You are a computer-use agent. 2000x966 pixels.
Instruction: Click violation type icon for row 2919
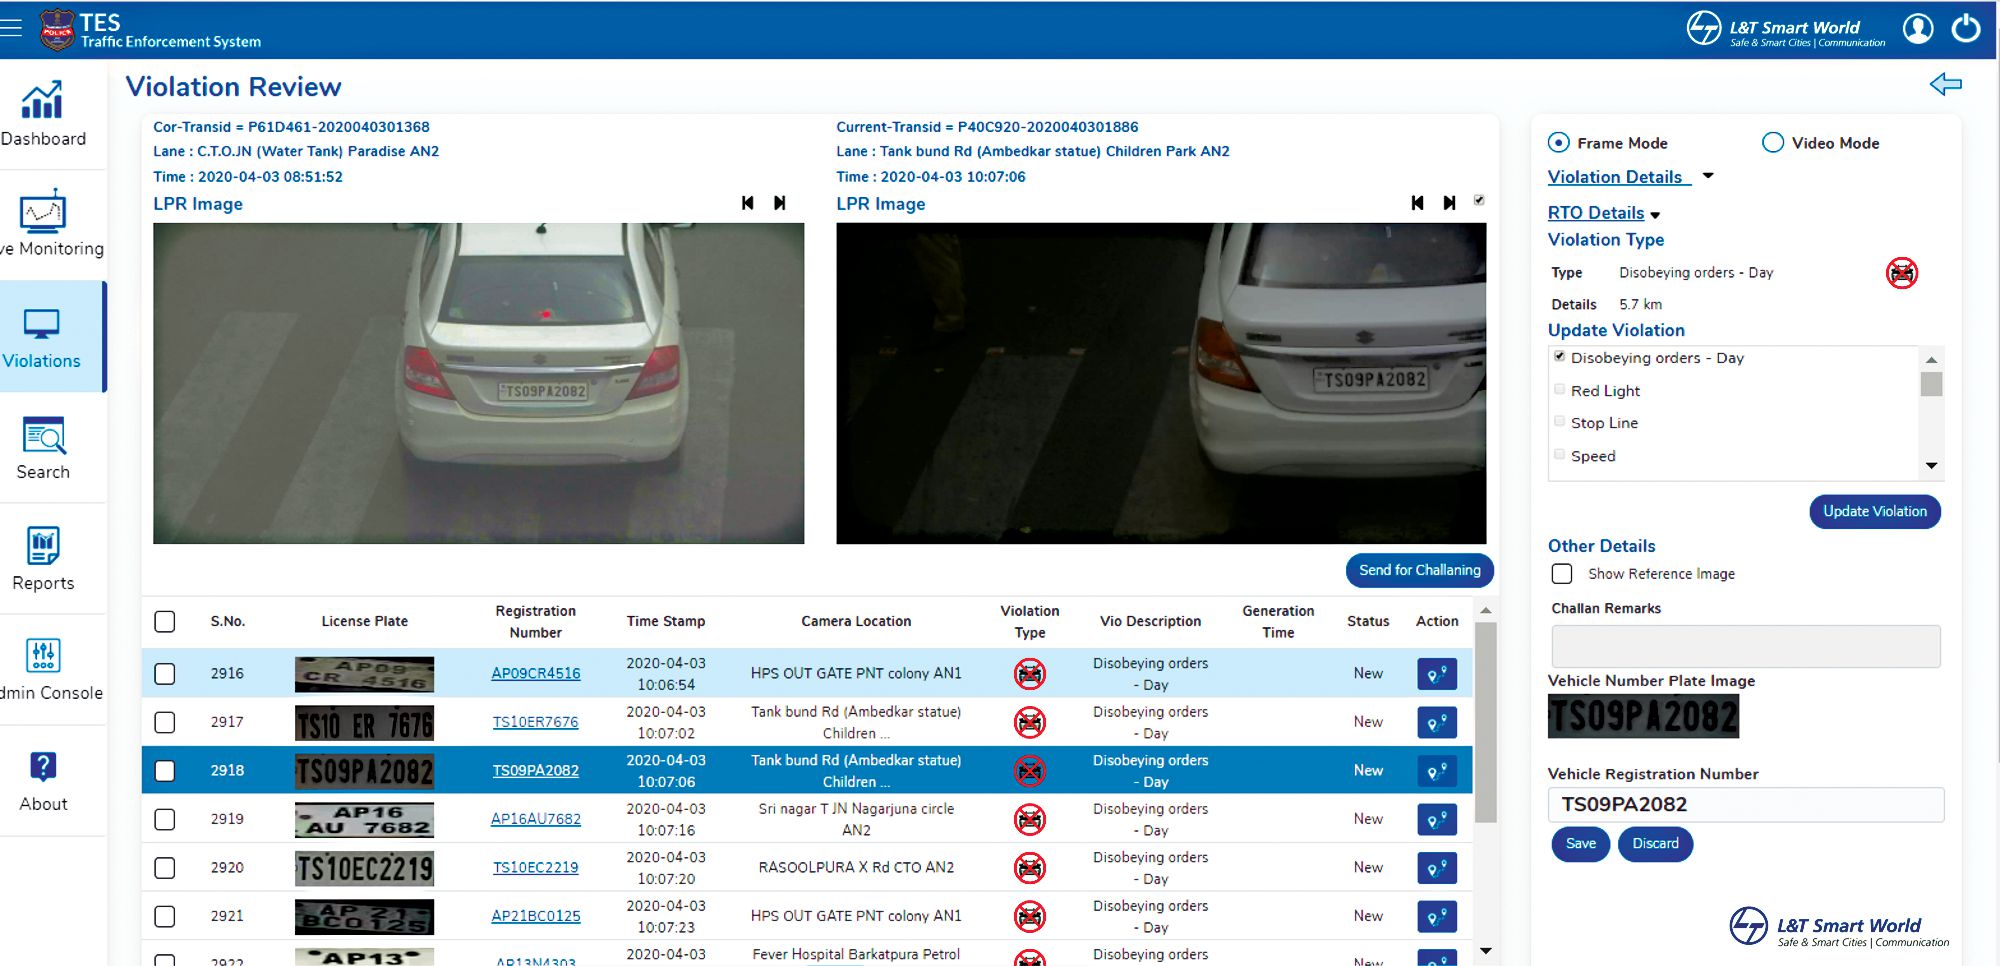[1029, 820]
